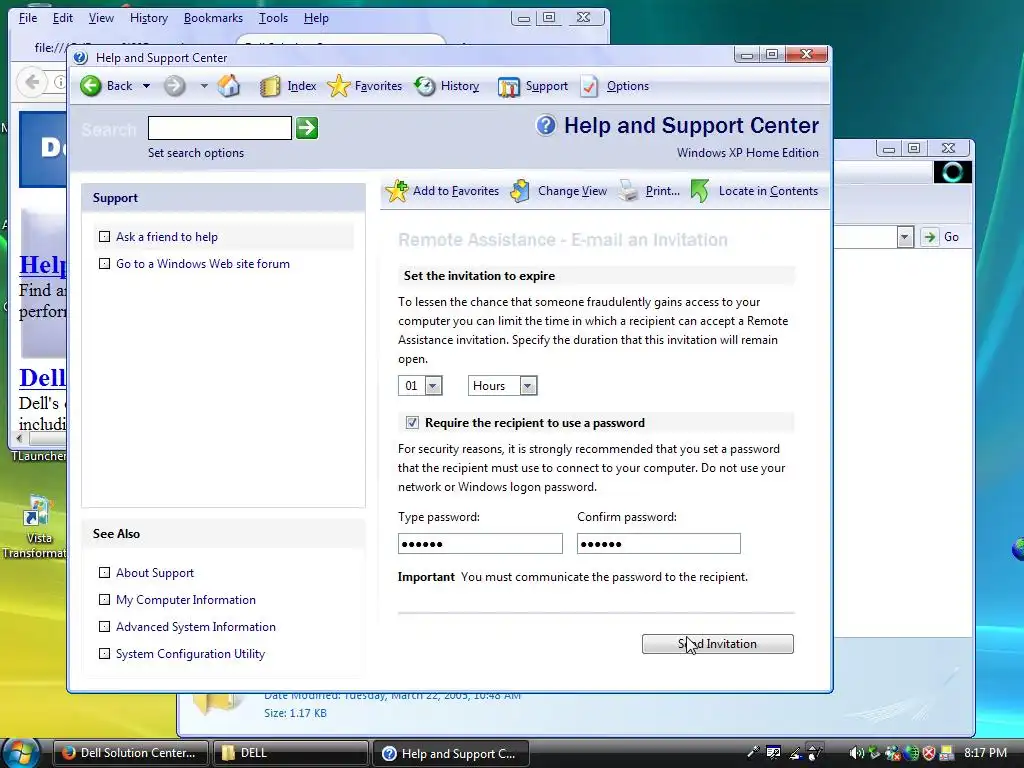The image size is (1024, 768).
Task: Open the Forward button dropdown arrow
Action: 204,86
